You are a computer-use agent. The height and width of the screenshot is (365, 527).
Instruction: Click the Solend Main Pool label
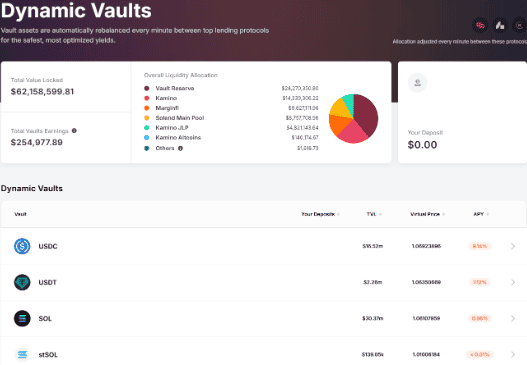(180, 118)
